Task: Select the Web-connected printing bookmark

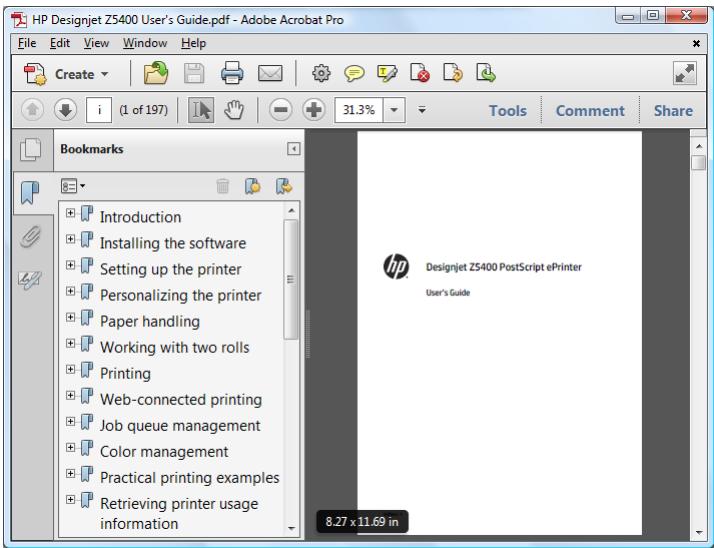Action: [181, 399]
